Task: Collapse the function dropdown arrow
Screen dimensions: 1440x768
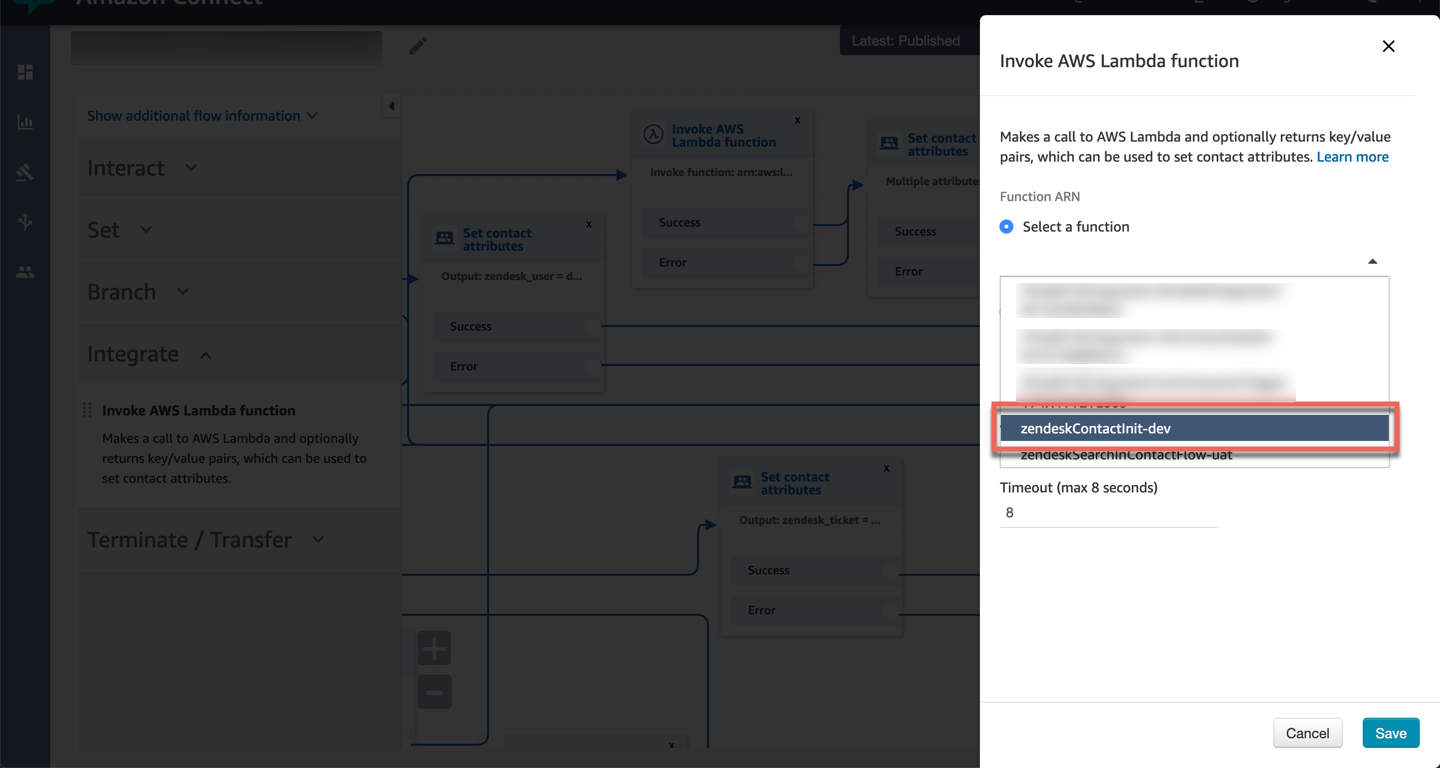Action: click(1372, 261)
